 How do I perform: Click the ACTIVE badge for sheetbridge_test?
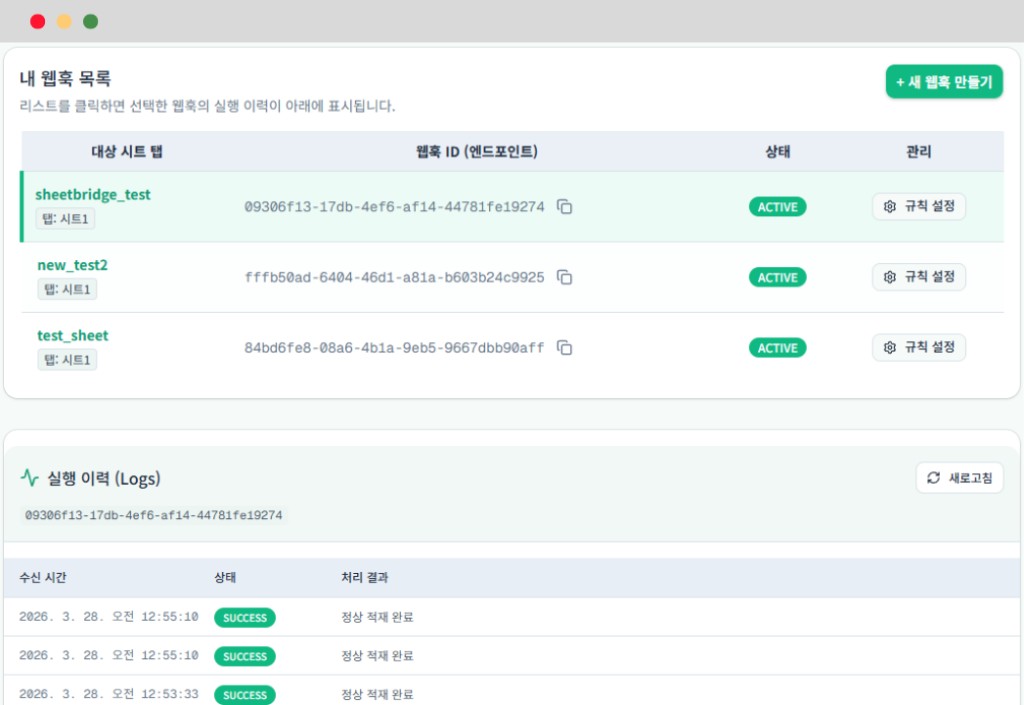pos(777,207)
